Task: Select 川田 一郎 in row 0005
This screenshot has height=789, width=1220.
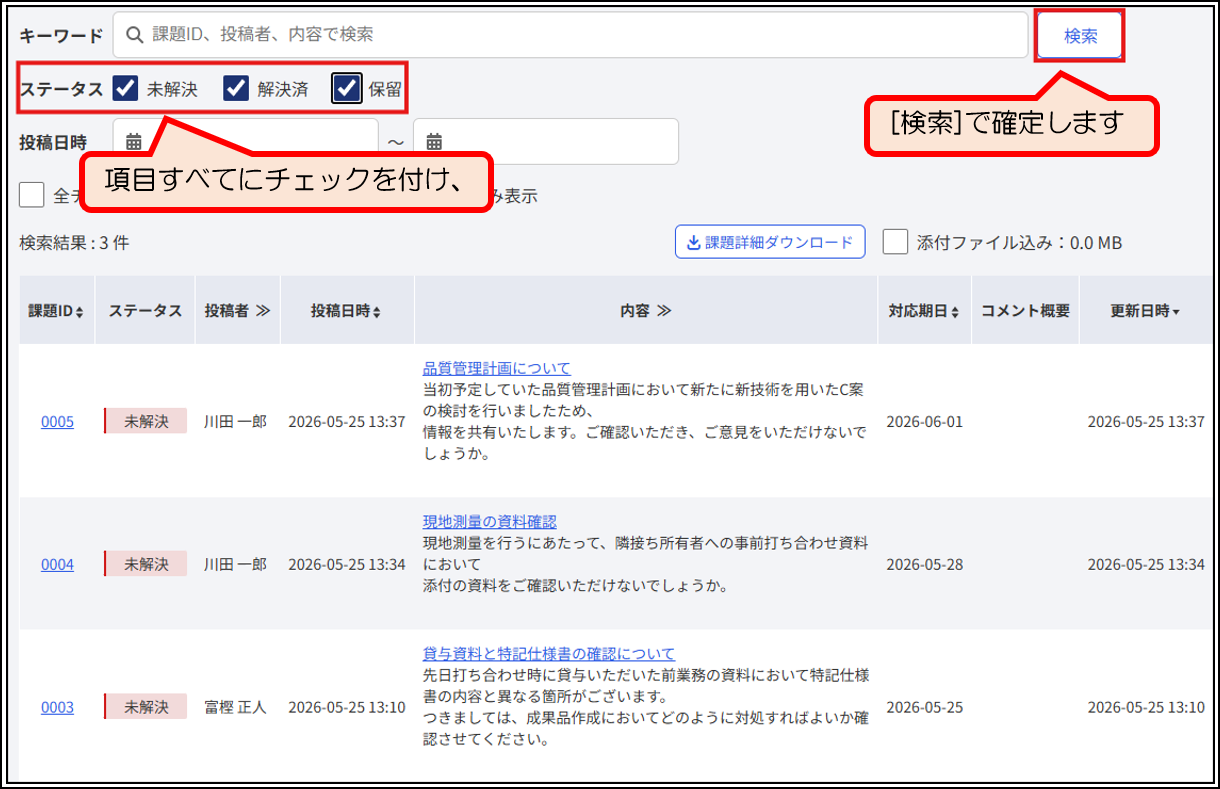Action: pos(235,421)
